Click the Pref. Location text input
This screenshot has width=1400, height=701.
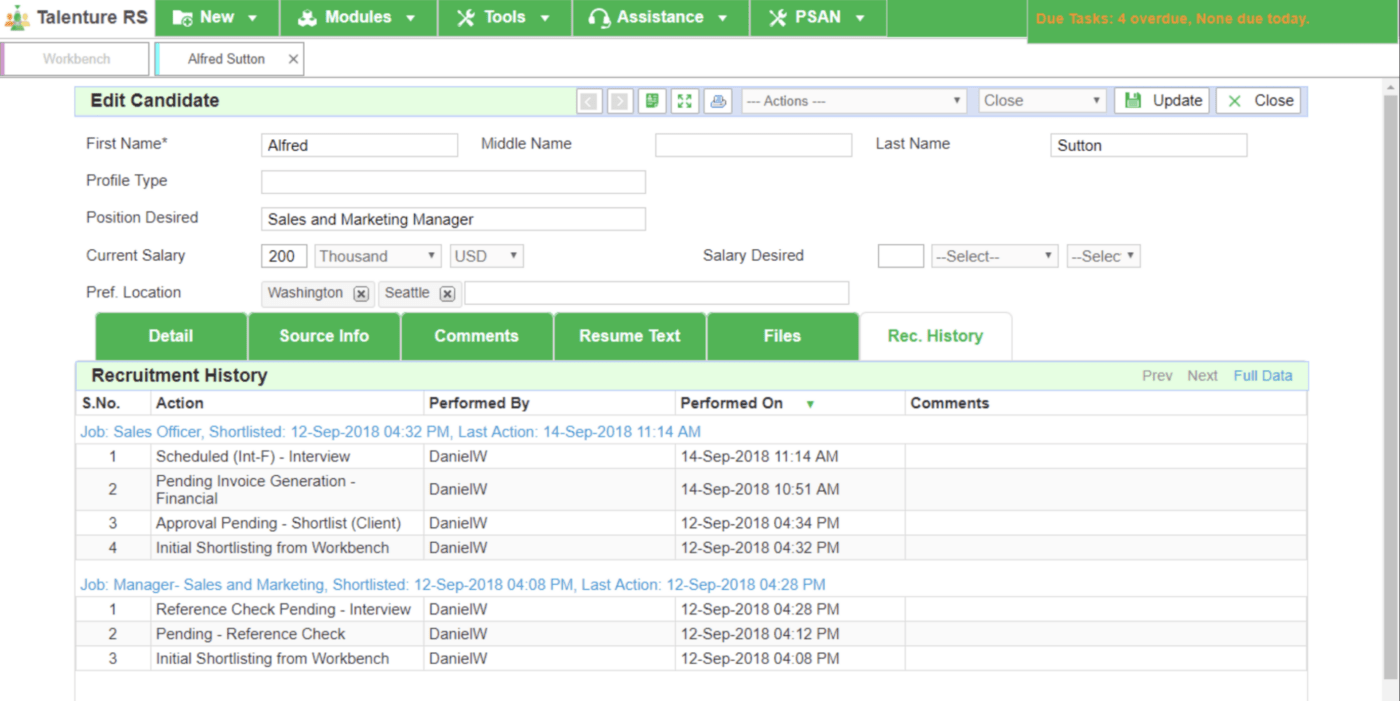pyautogui.click(x=656, y=293)
